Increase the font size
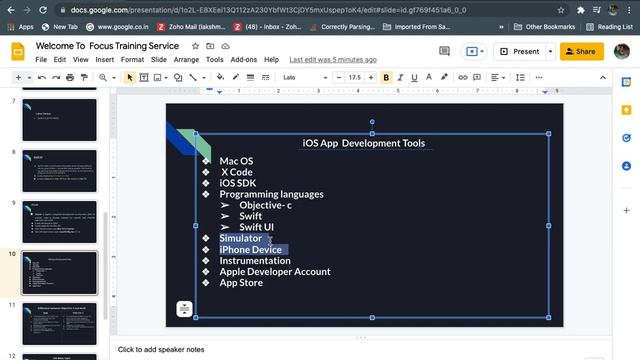640x360 pixels. 371,78
